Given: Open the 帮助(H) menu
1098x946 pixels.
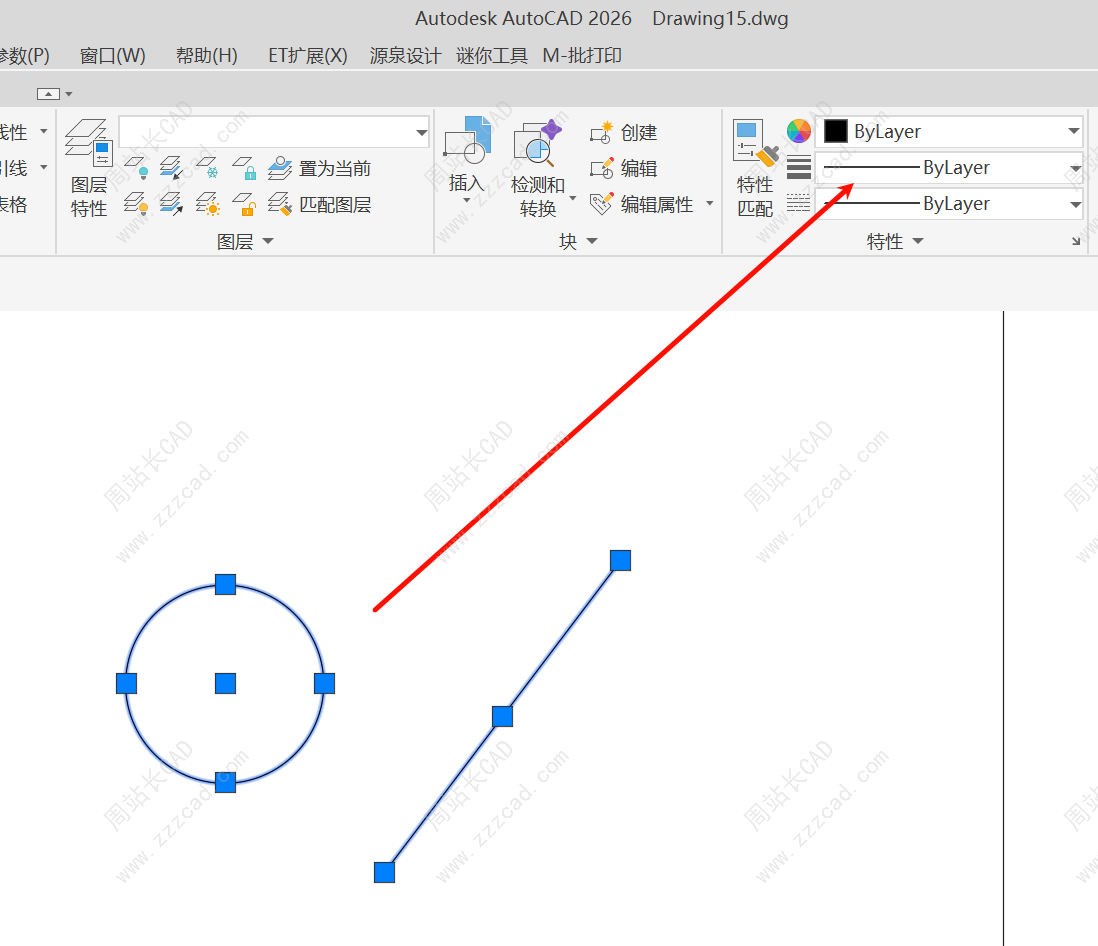Looking at the screenshot, I should click(x=206, y=56).
